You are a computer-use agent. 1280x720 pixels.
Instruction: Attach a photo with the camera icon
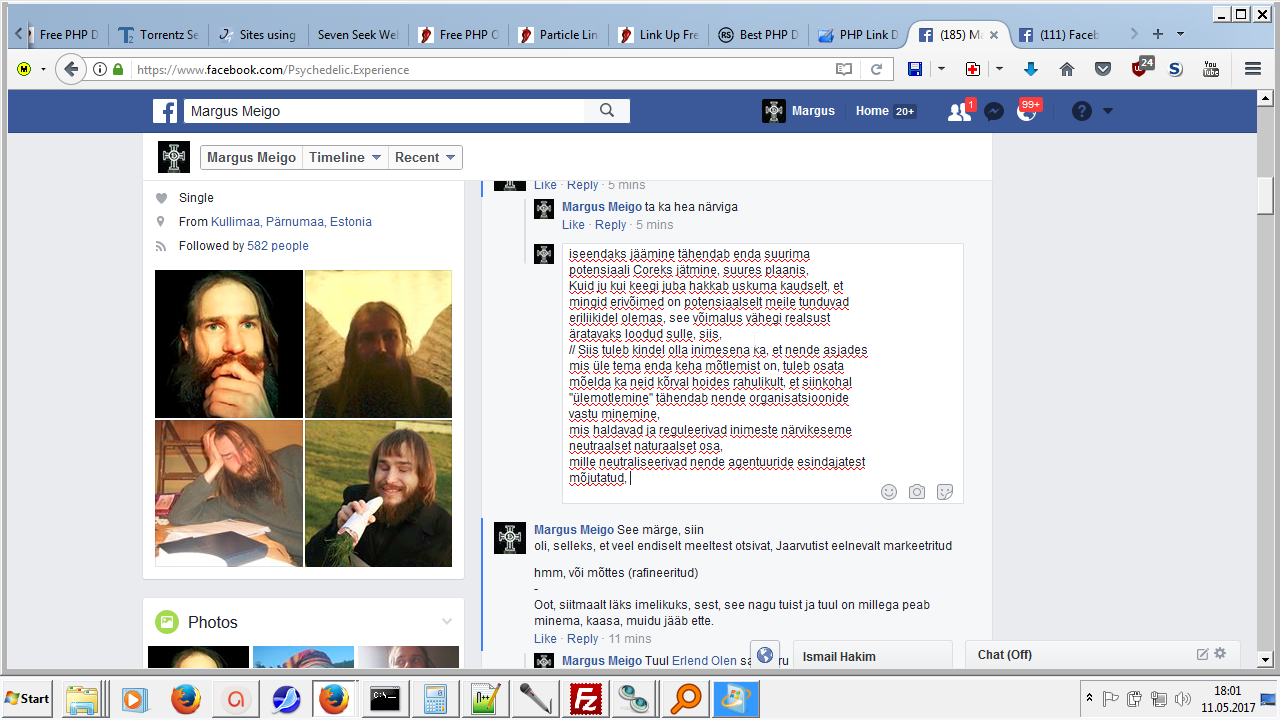point(917,492)
